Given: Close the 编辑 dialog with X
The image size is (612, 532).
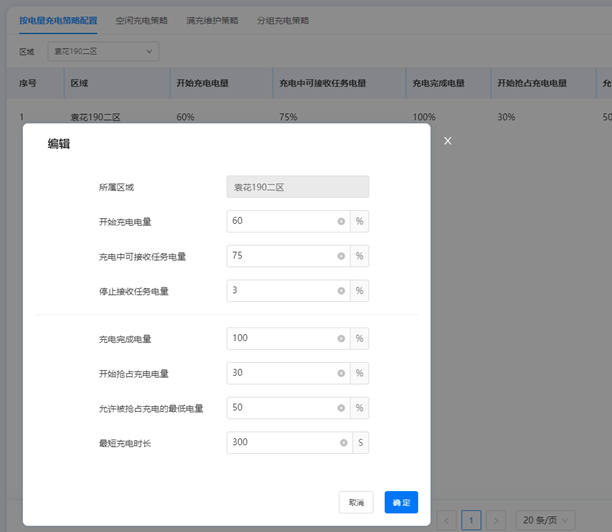Looking at the screenshot, I should tap(447, 141).
